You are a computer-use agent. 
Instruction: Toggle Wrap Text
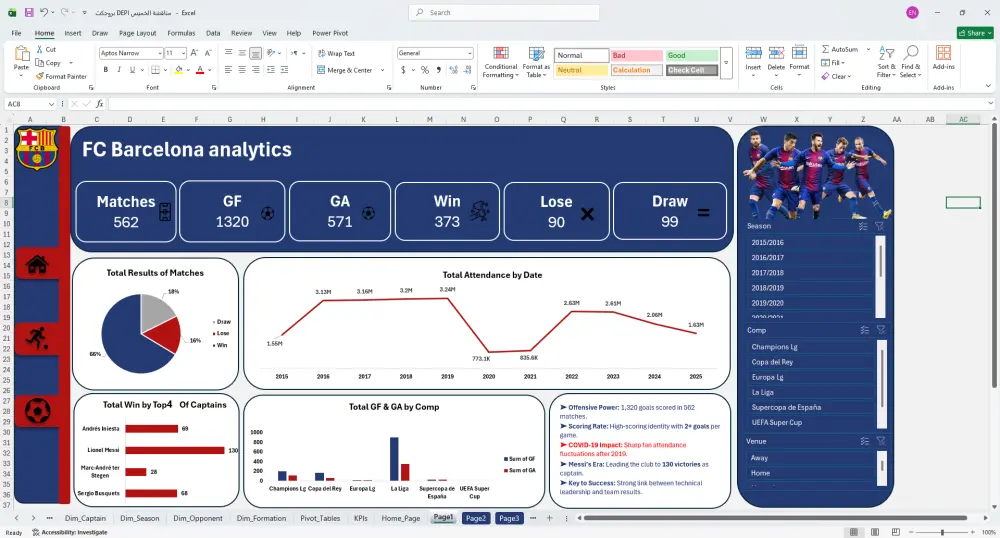click(x=336, y=53)
